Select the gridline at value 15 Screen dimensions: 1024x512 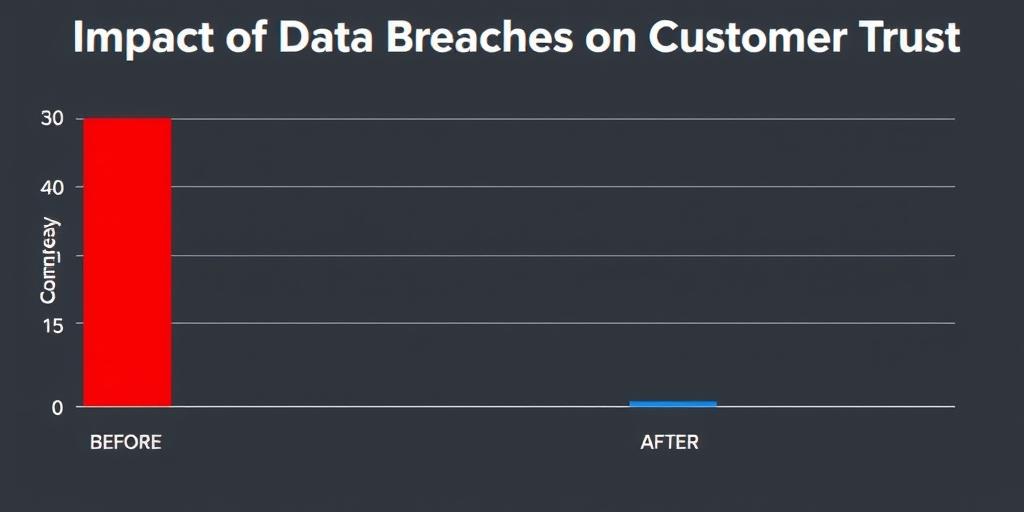pyautogui.click(x=560, y=324)
